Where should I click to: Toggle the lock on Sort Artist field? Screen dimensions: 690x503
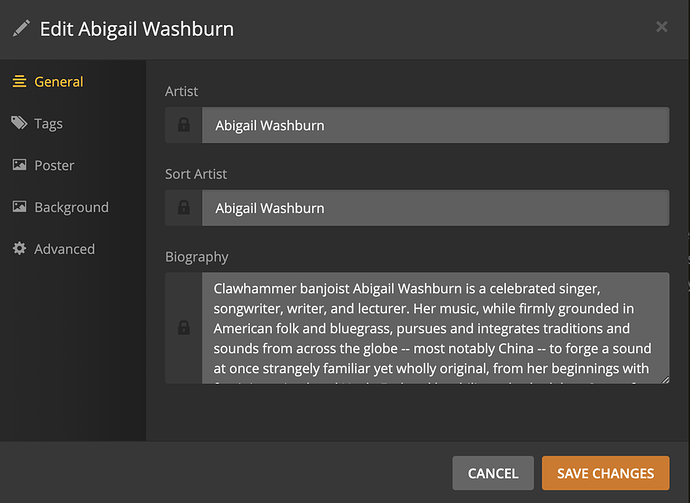[183, 208]
